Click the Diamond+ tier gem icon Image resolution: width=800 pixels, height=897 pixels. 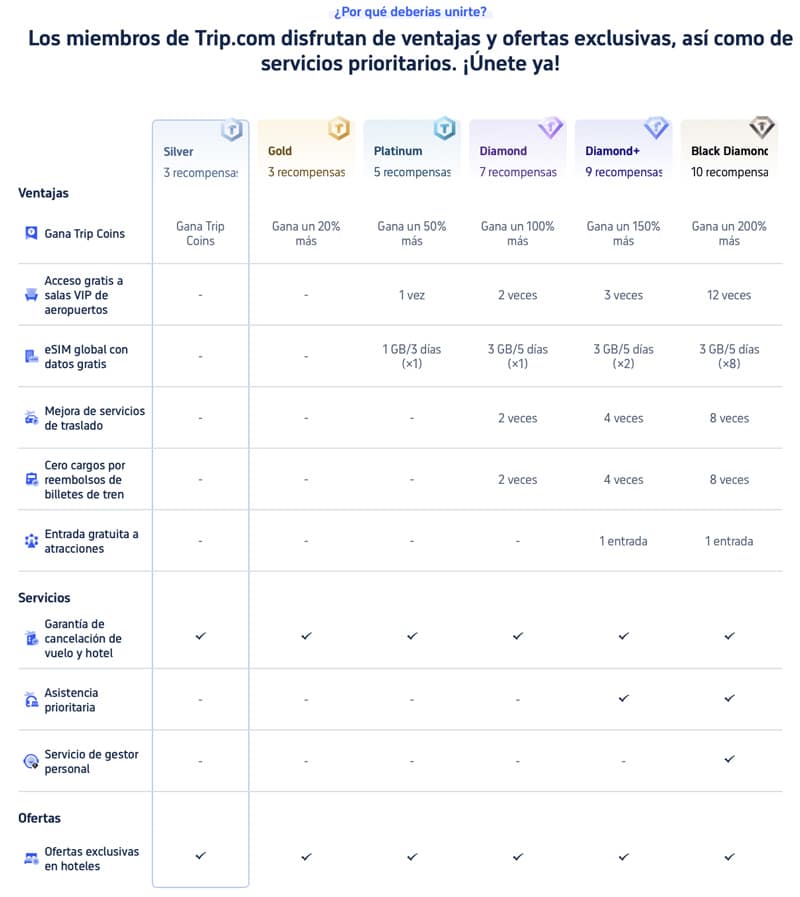(x=656, y=128)
